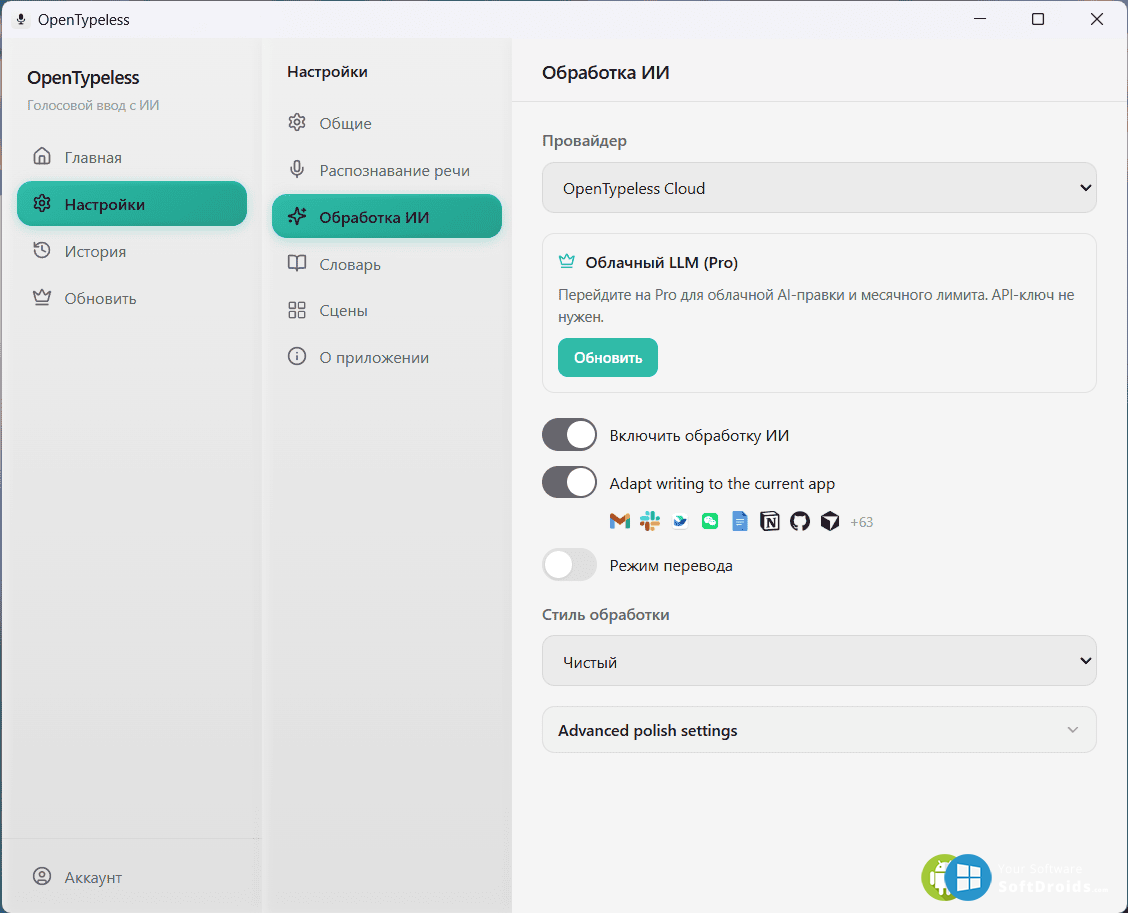Click the microphone icon beside Распознавание речи
Viewport: 1128px width, 913px height.
coord(296,169)
